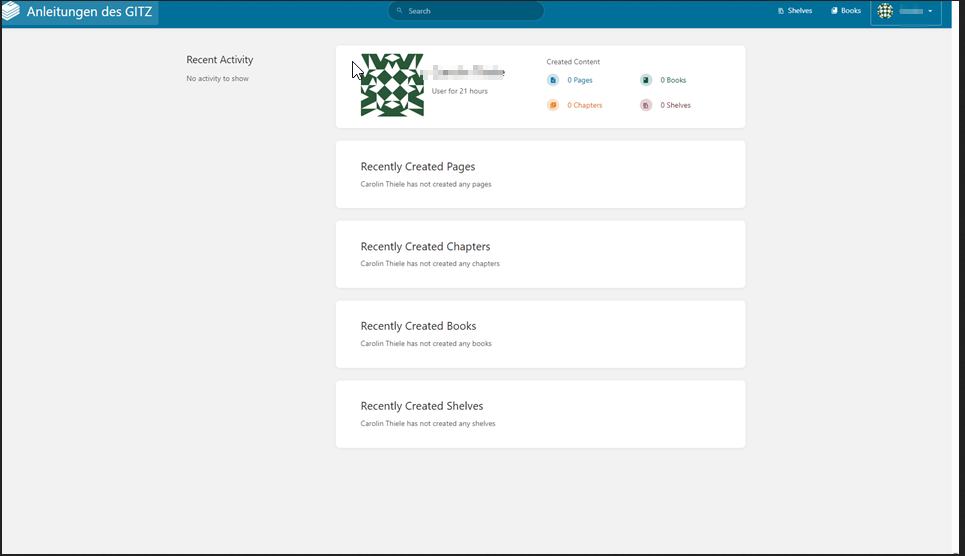Open Books in the top navigation

point(846,11)
